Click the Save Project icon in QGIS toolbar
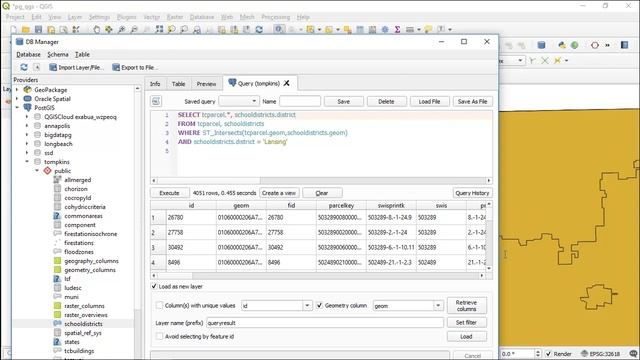The width and height of the screenshot is (640, 360). (38, 29)
